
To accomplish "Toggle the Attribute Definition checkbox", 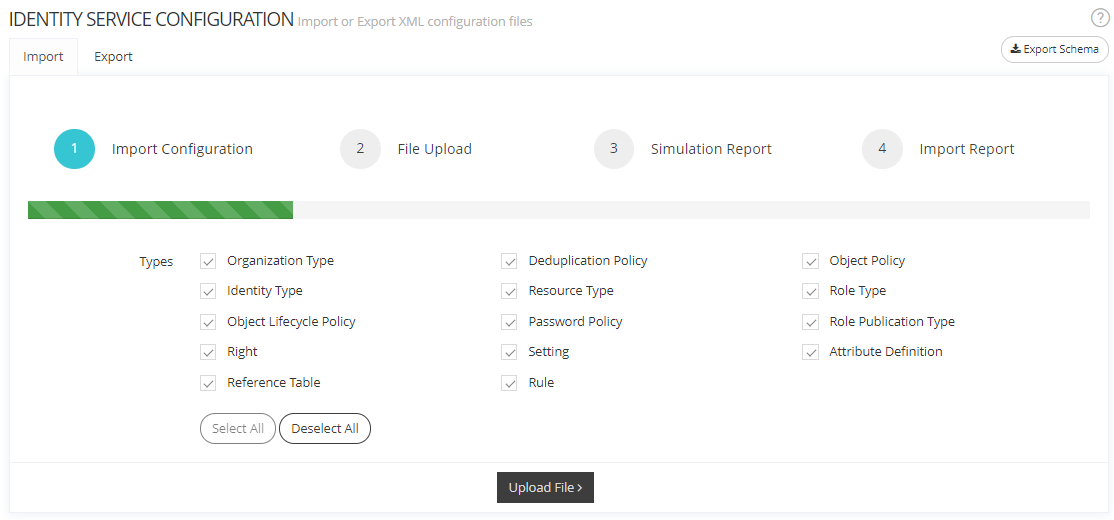I will 811,352.
